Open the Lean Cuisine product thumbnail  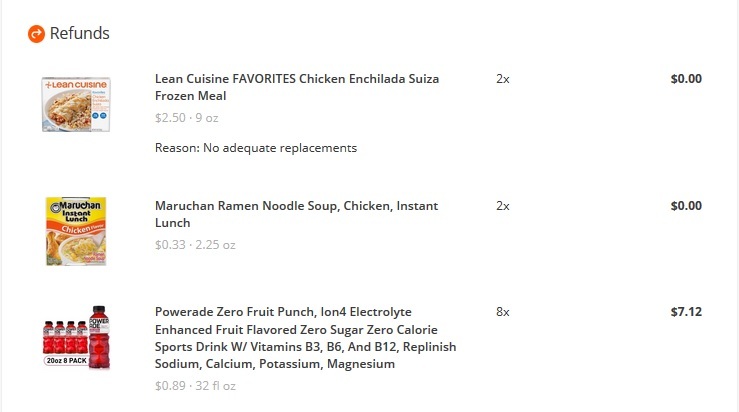(x=76, y=104)
